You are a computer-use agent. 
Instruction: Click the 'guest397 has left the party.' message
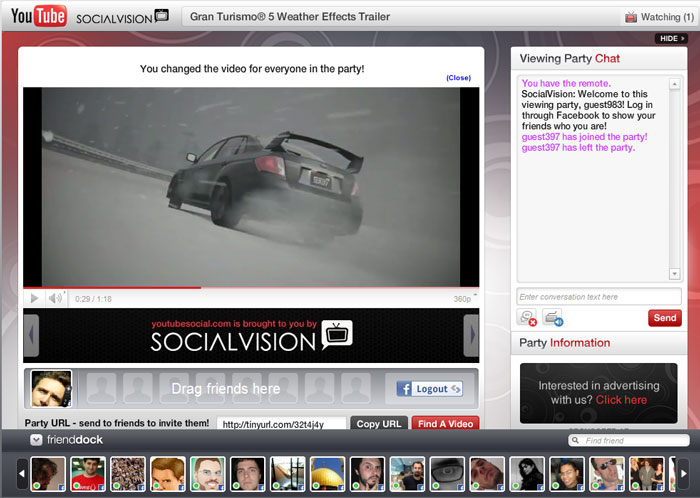pyautogui.click(x=578, y=148)
